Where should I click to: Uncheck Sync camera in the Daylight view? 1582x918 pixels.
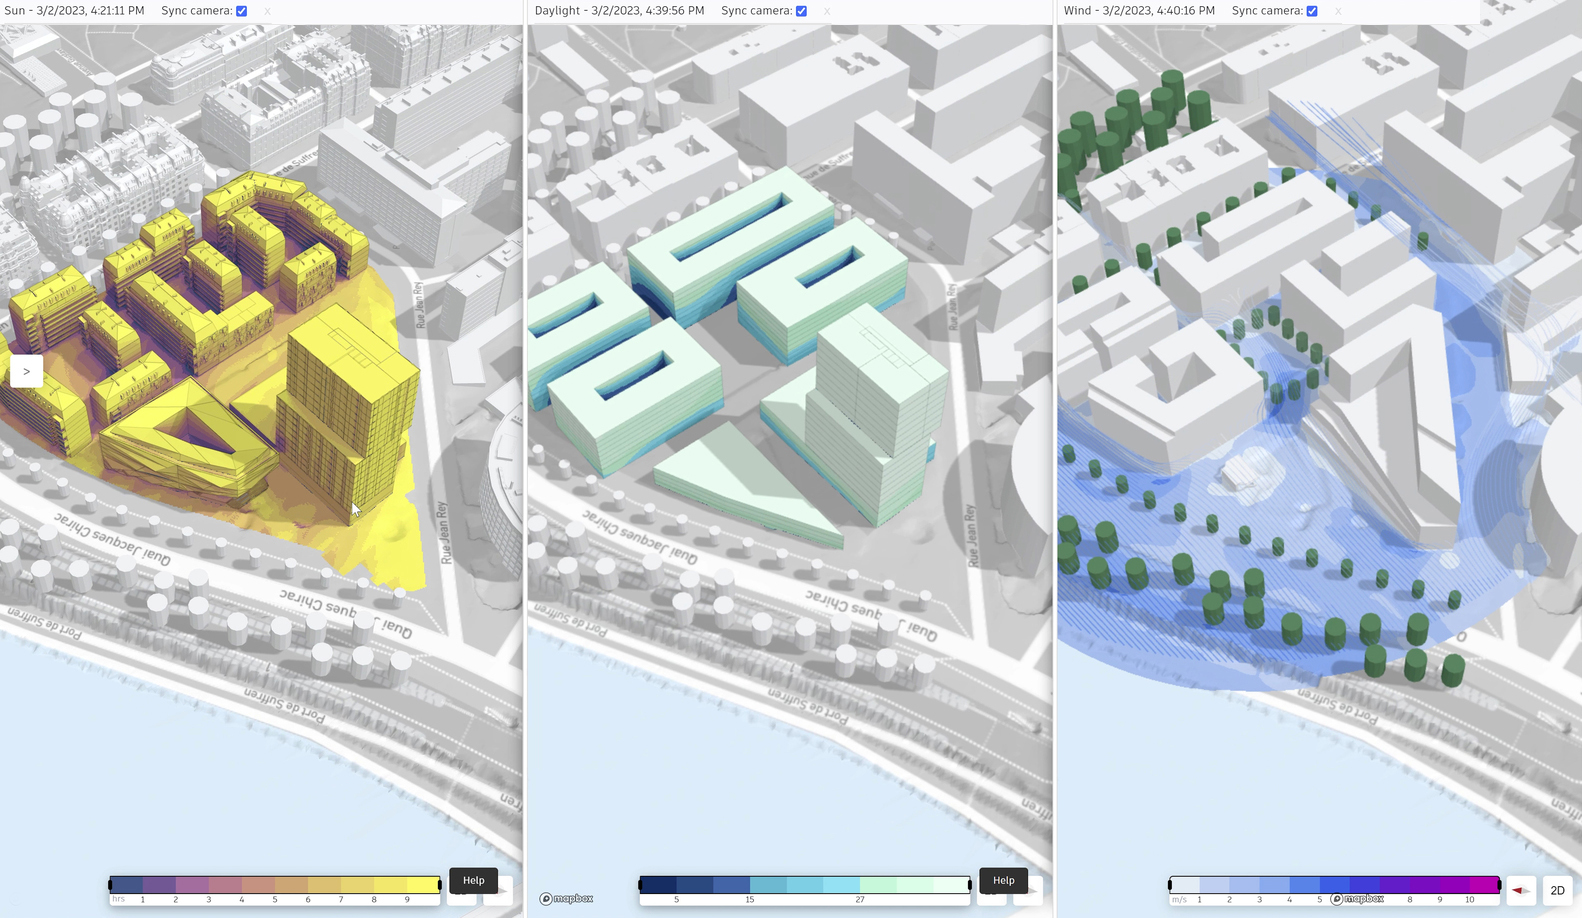click(801, 11)
